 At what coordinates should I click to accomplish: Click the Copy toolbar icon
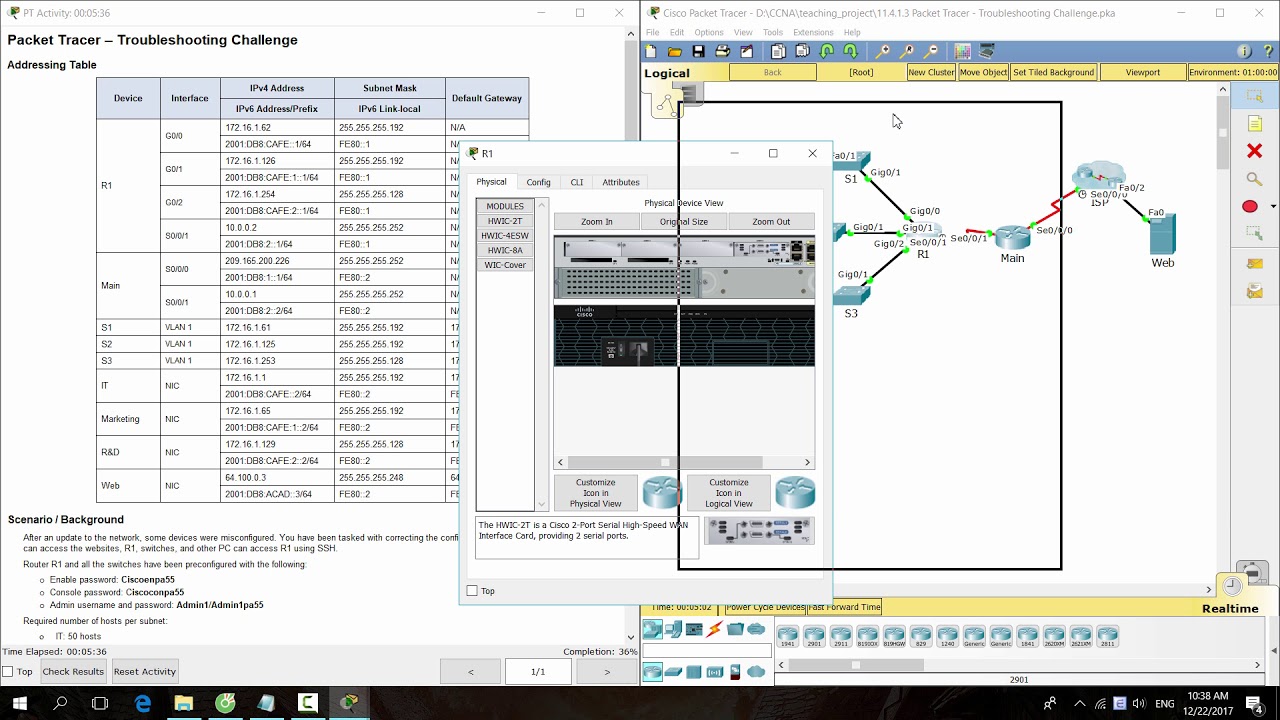[778, 51]
